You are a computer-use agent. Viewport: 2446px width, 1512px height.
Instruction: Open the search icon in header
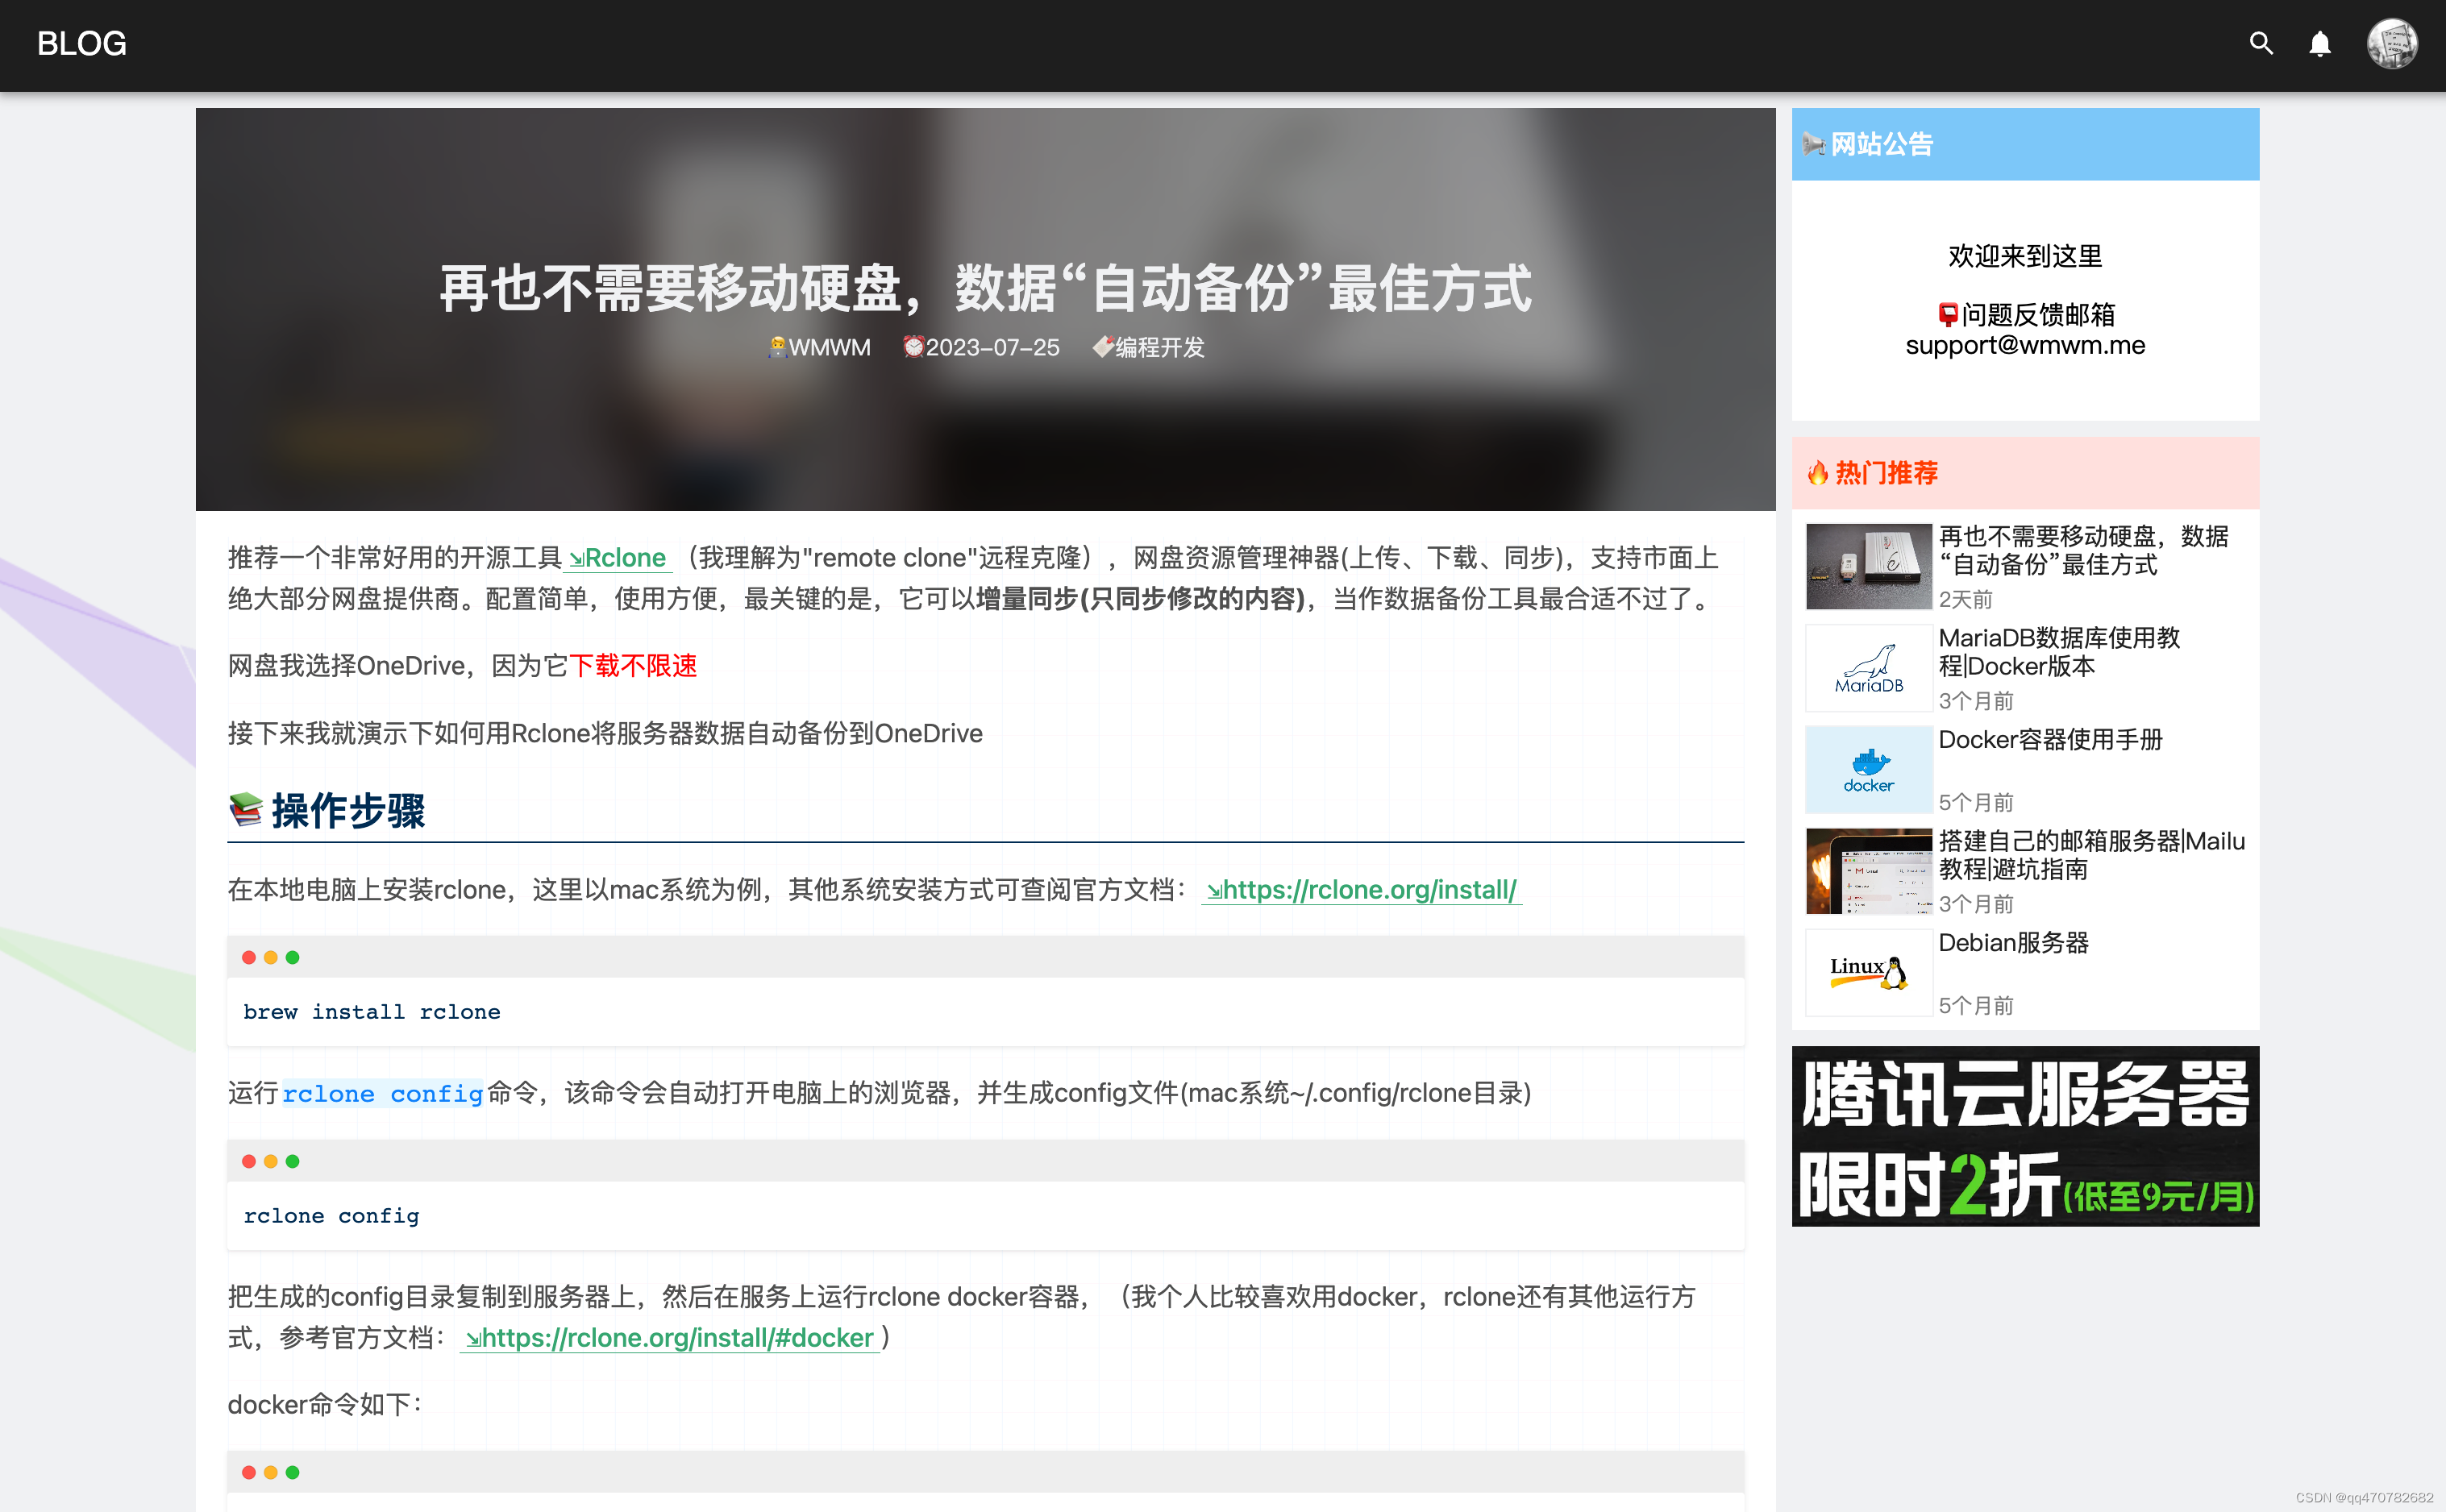coord(2260,43)
